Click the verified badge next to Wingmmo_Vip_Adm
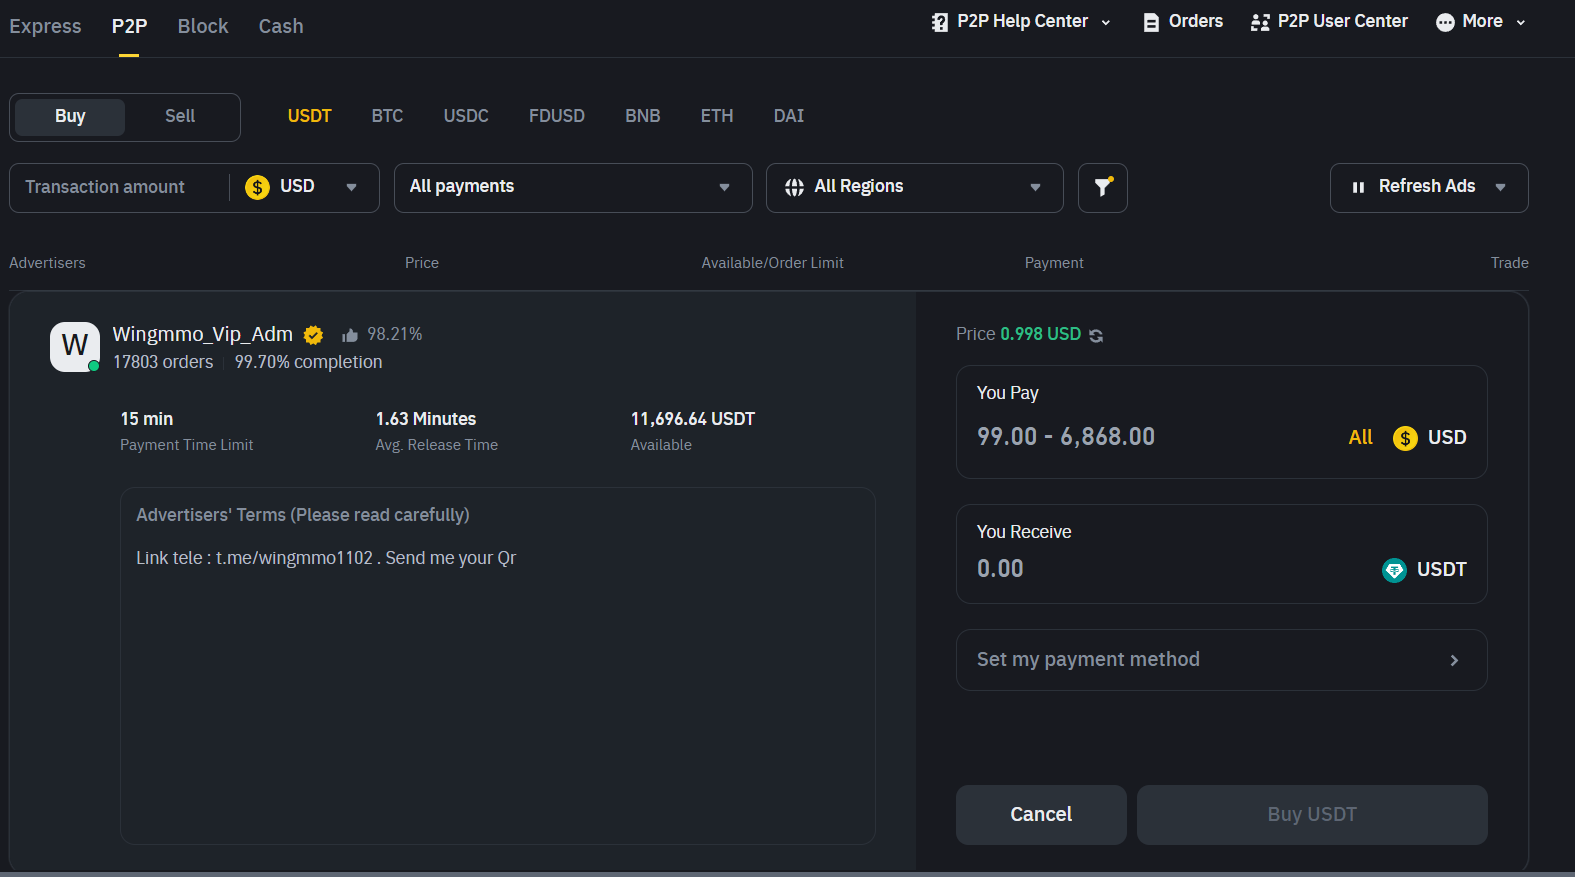 coord(313,335)
